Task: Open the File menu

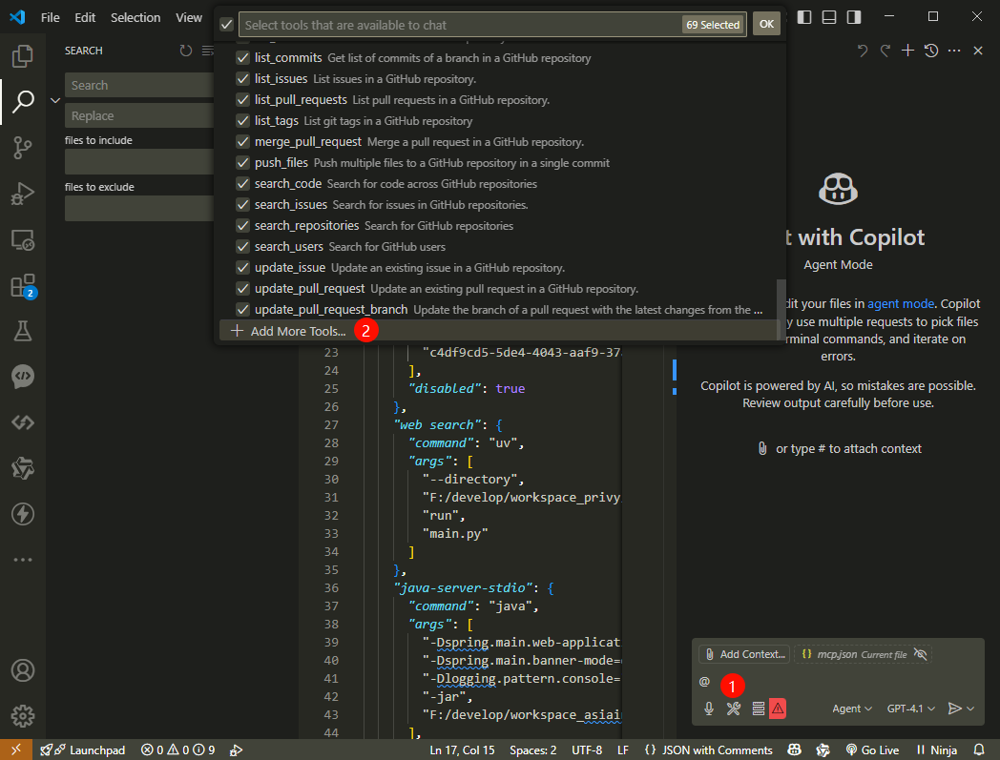Action: click(50, 17)
